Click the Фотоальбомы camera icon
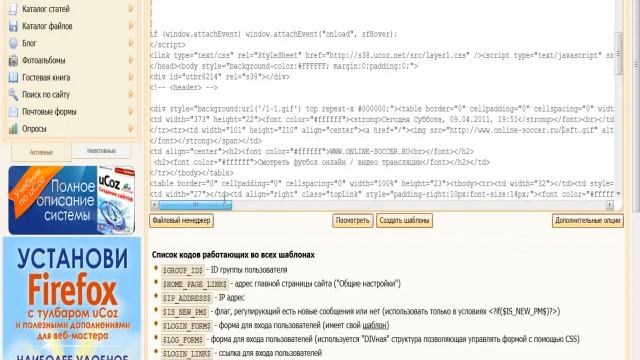This screenshot has width=640, height=360. pos(13,60)
